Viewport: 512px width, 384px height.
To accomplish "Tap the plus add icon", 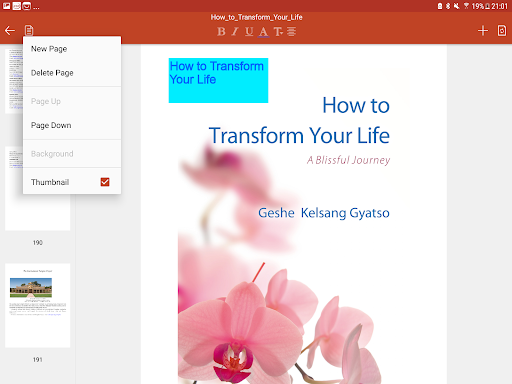I will click(483, 31).
